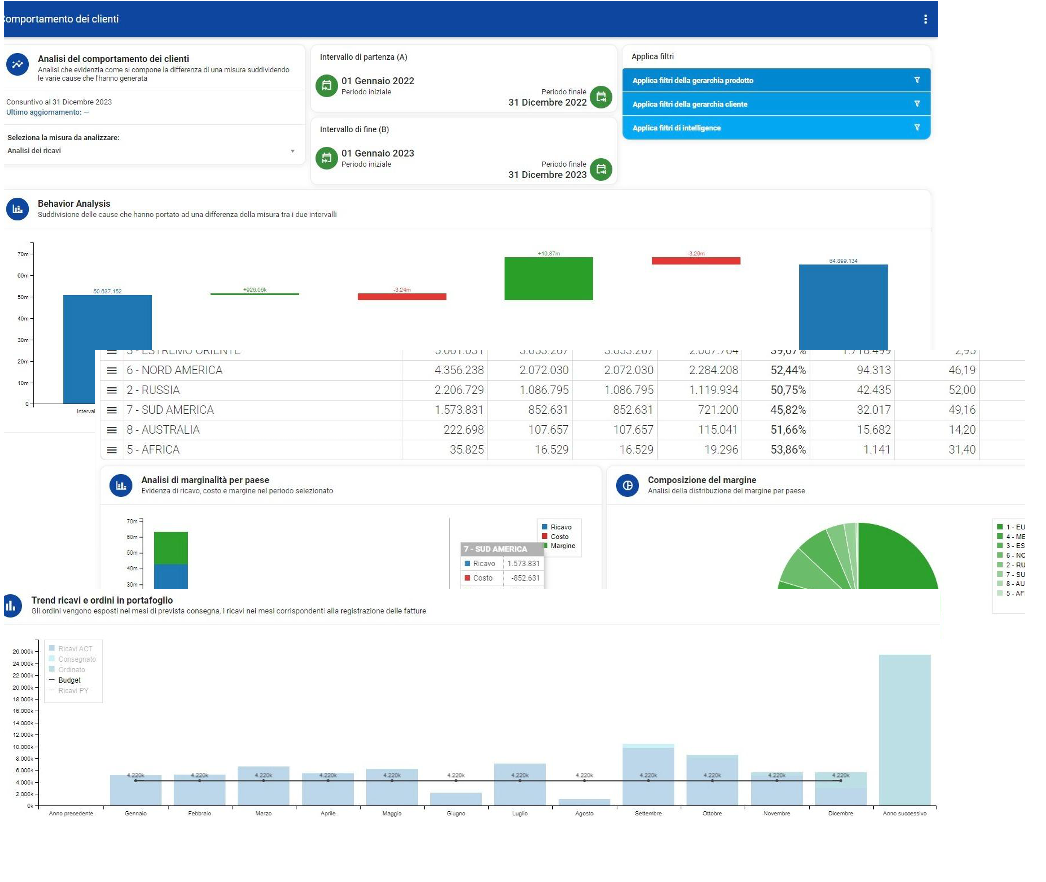Click calendar icon beside 01 Gennaio 2023
This screenshot has height=882, width=1046.
tap(326, 158)
